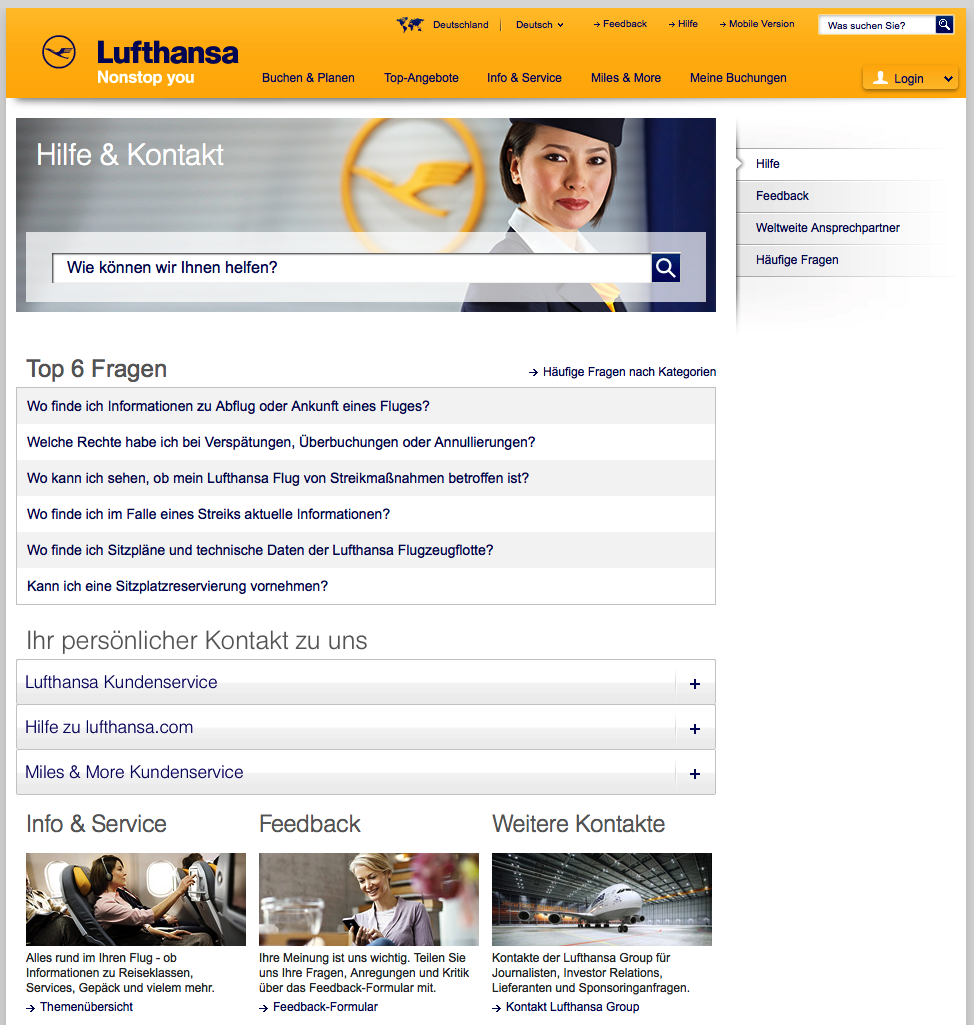
Task: Open the Deutsch language dropdown
Action: coord(540,25)
